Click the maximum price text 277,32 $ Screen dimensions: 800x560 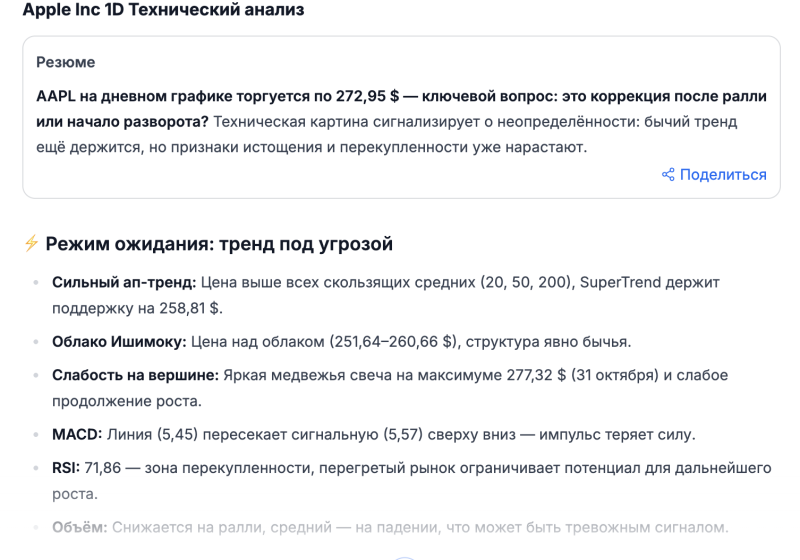[x=536, y=375]
